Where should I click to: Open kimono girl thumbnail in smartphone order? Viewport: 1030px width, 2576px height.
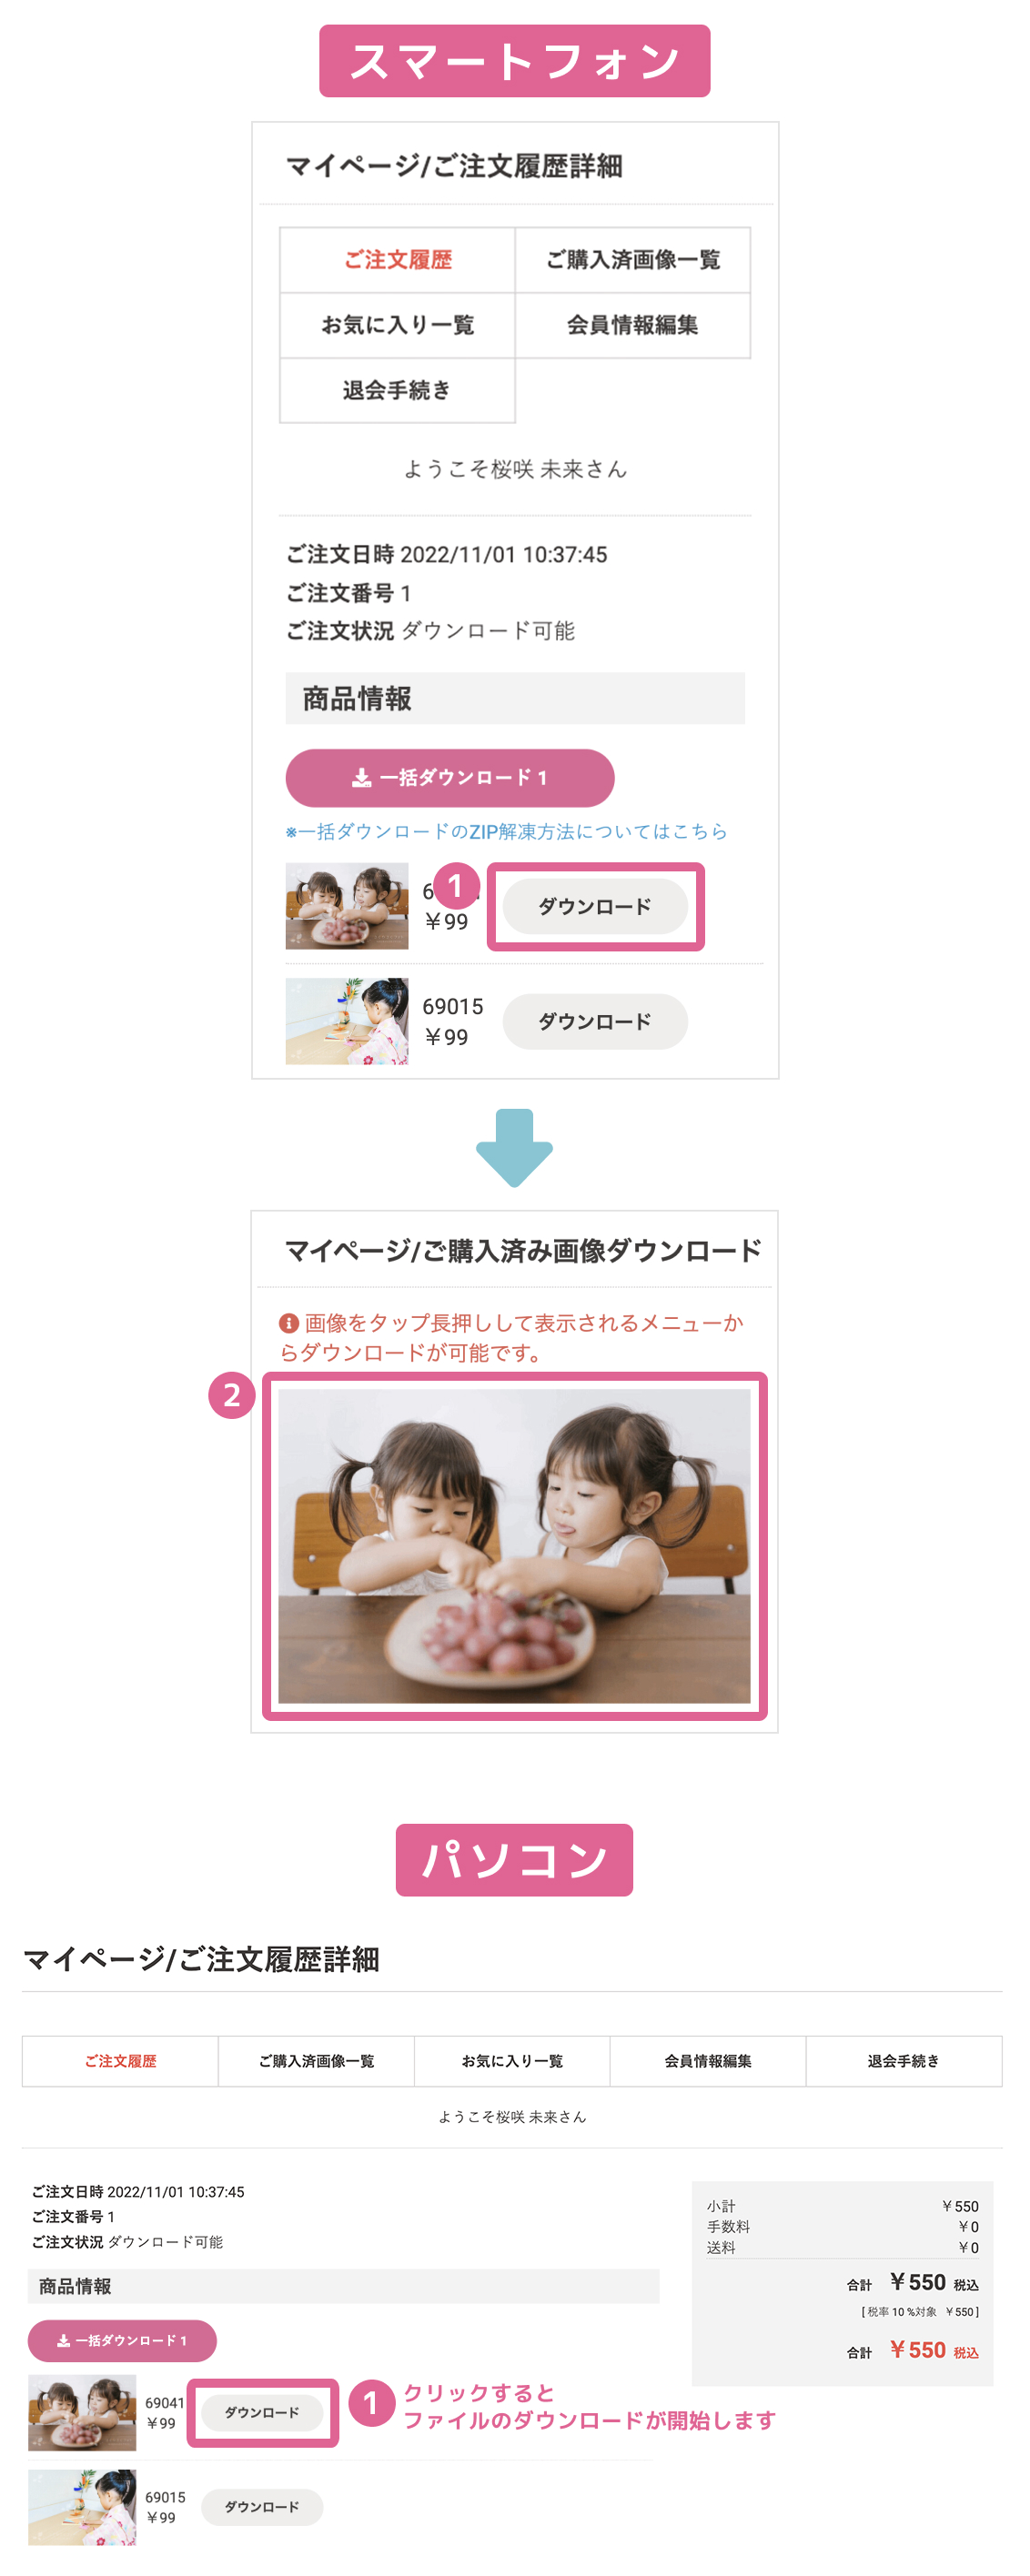click(x=347, y=1021)
